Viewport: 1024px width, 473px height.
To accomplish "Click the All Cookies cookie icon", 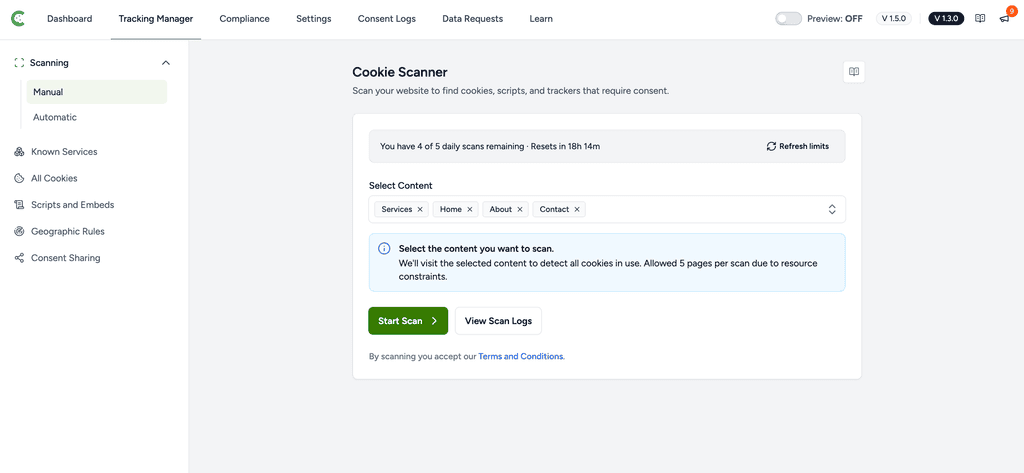I will click(x=19, y=178).
